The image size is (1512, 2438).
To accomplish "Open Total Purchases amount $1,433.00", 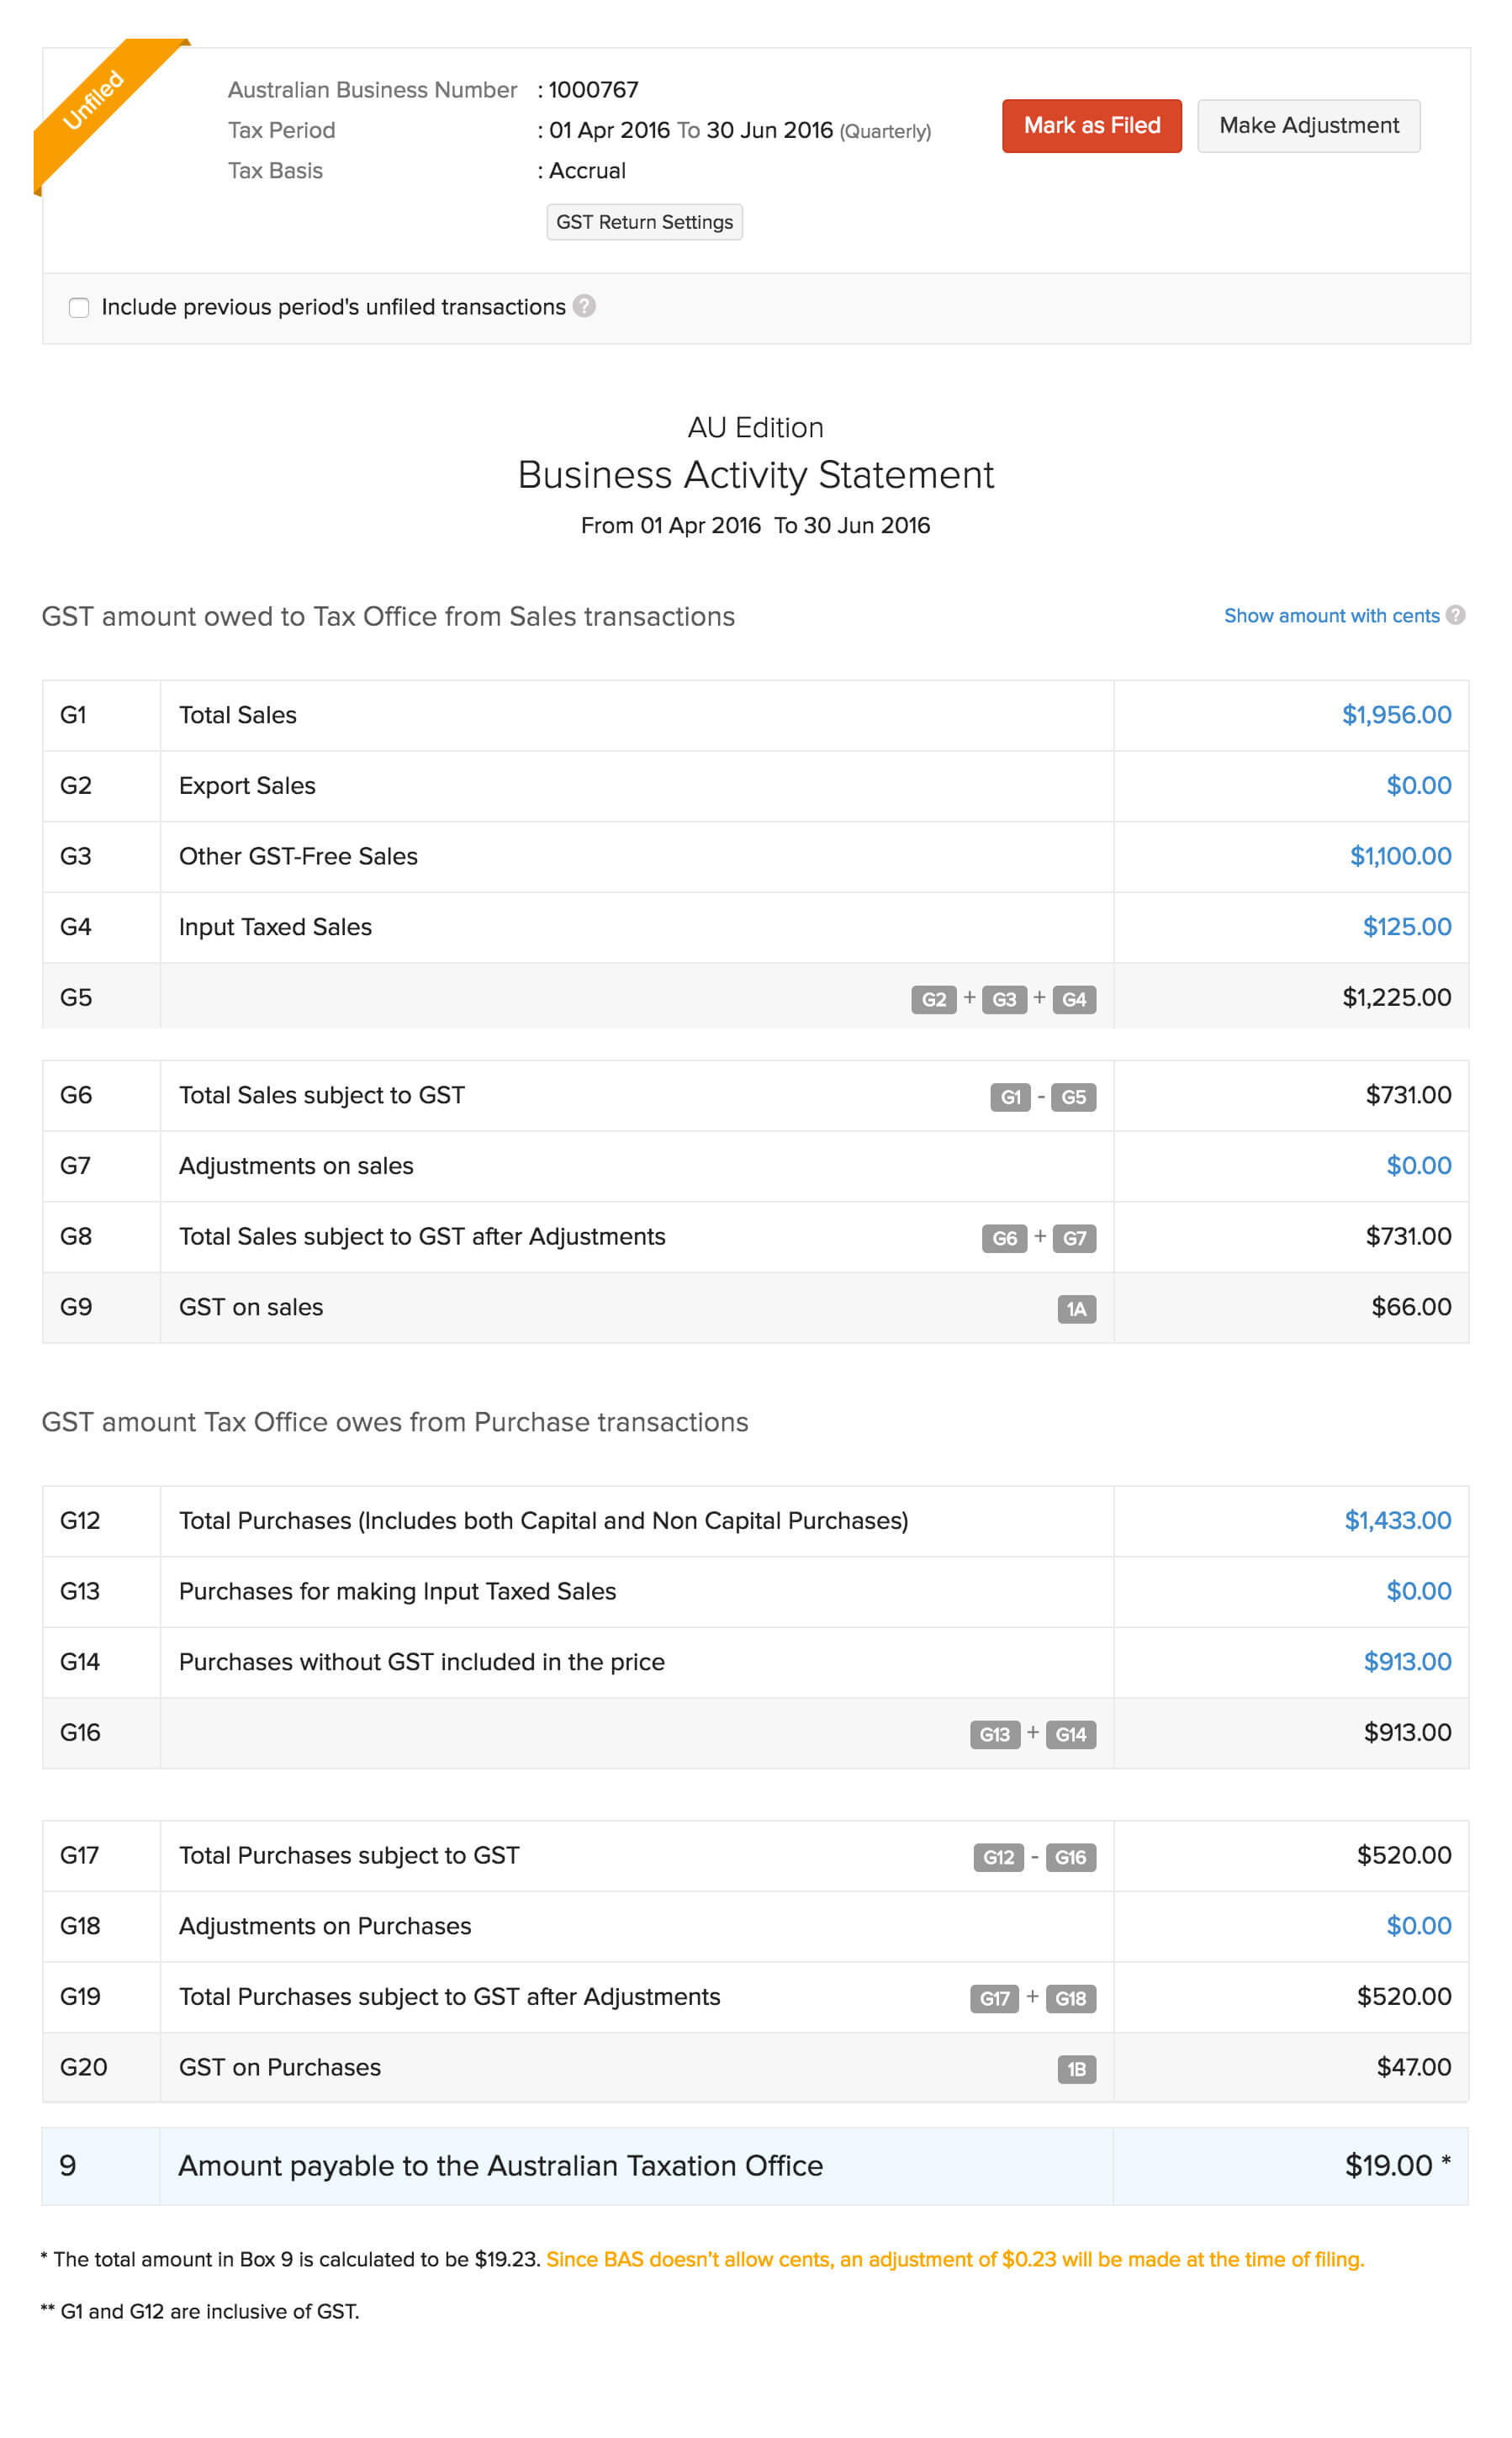I will tap(1397, 1520).
